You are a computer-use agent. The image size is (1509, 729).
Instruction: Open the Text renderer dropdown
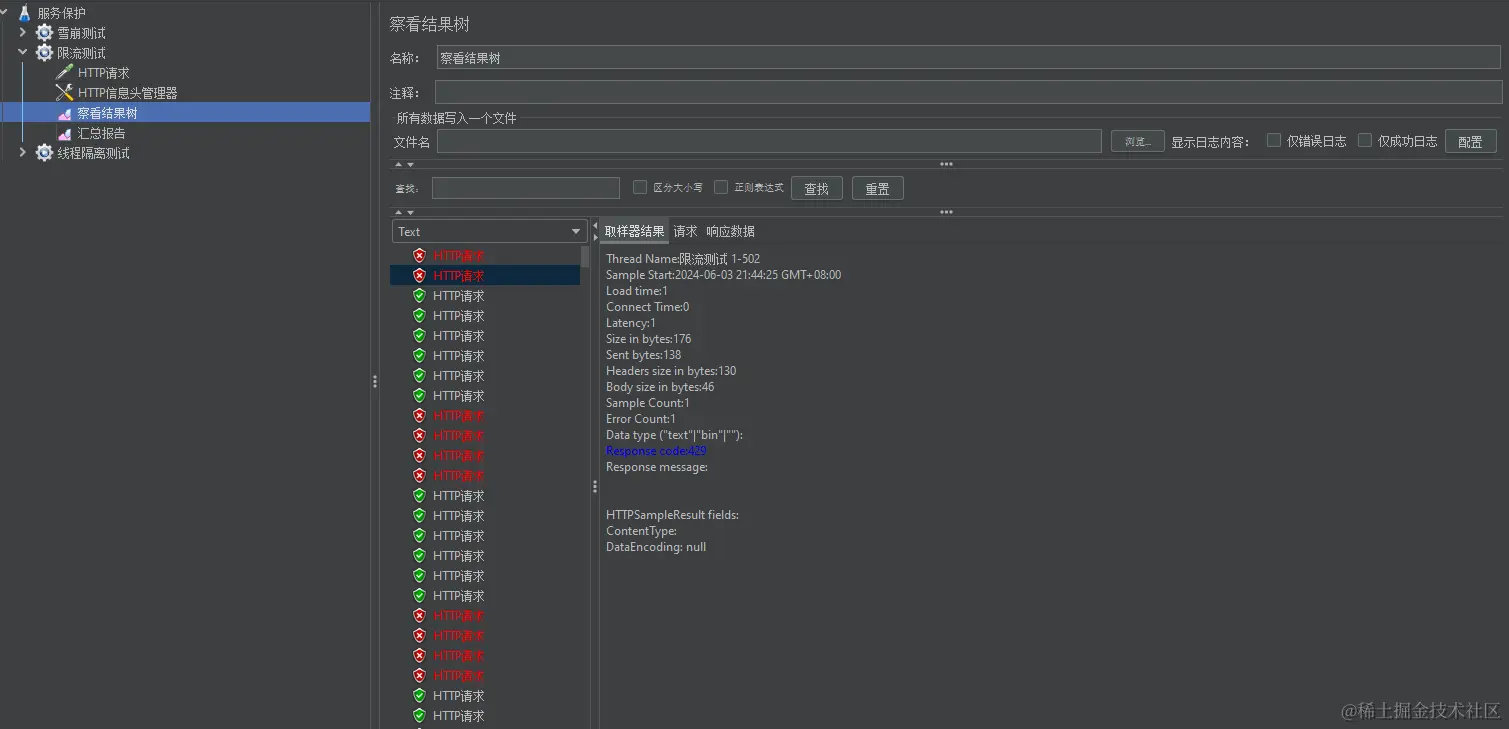coord(489,231)
